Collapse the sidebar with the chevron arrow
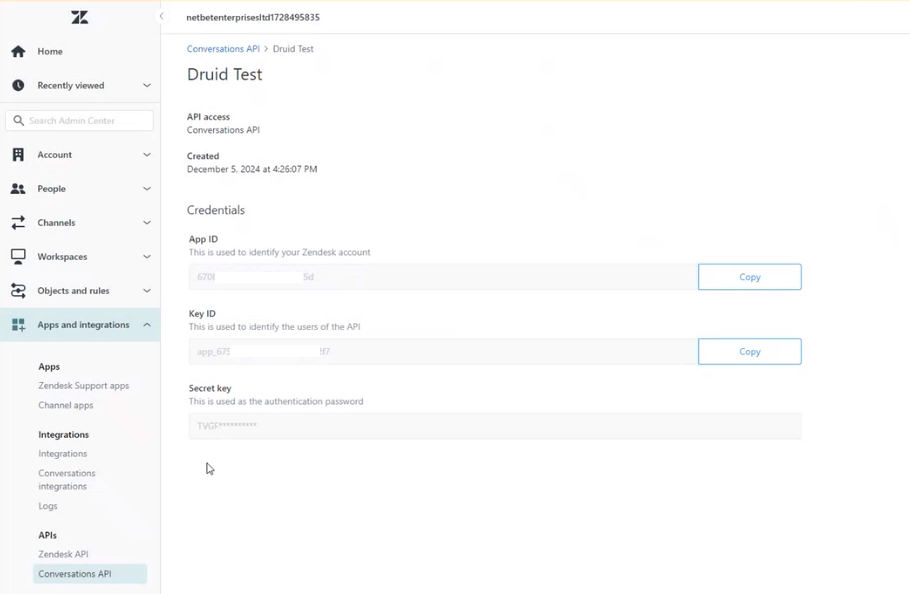The image size is (910, 594). click(161, 16)
